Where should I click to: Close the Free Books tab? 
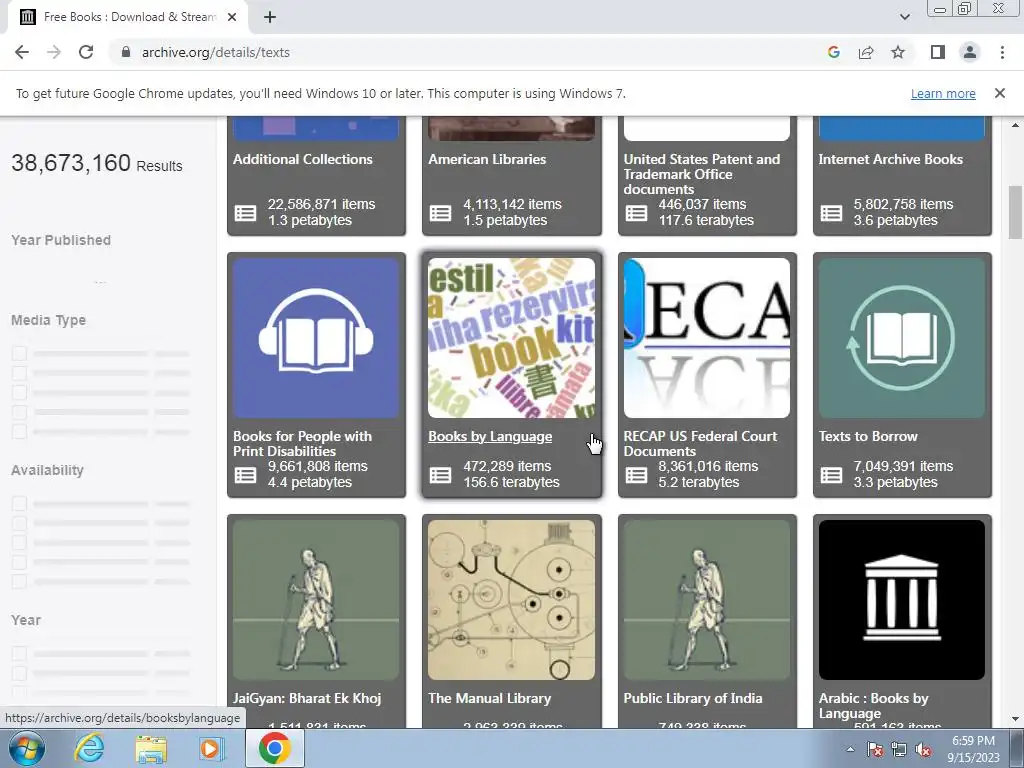click(232, 17)
